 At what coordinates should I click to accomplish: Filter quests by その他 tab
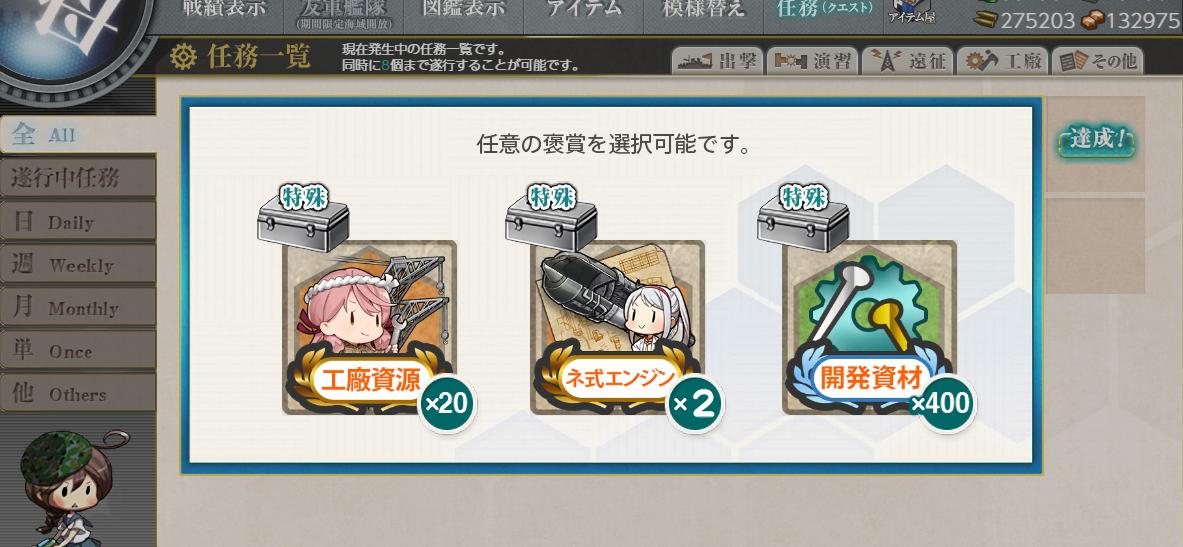[1098, 61]
